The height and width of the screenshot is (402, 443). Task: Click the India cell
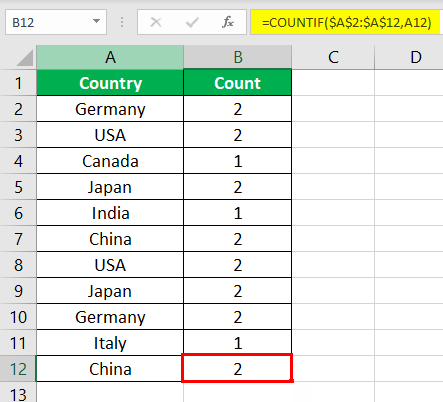110,213
